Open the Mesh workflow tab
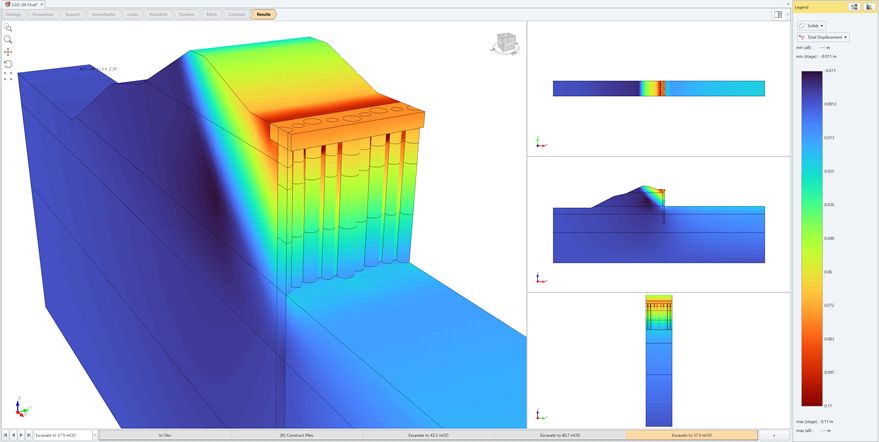Image resolution: width=879 pixels, height=442 pixels. tap(211, 15)
